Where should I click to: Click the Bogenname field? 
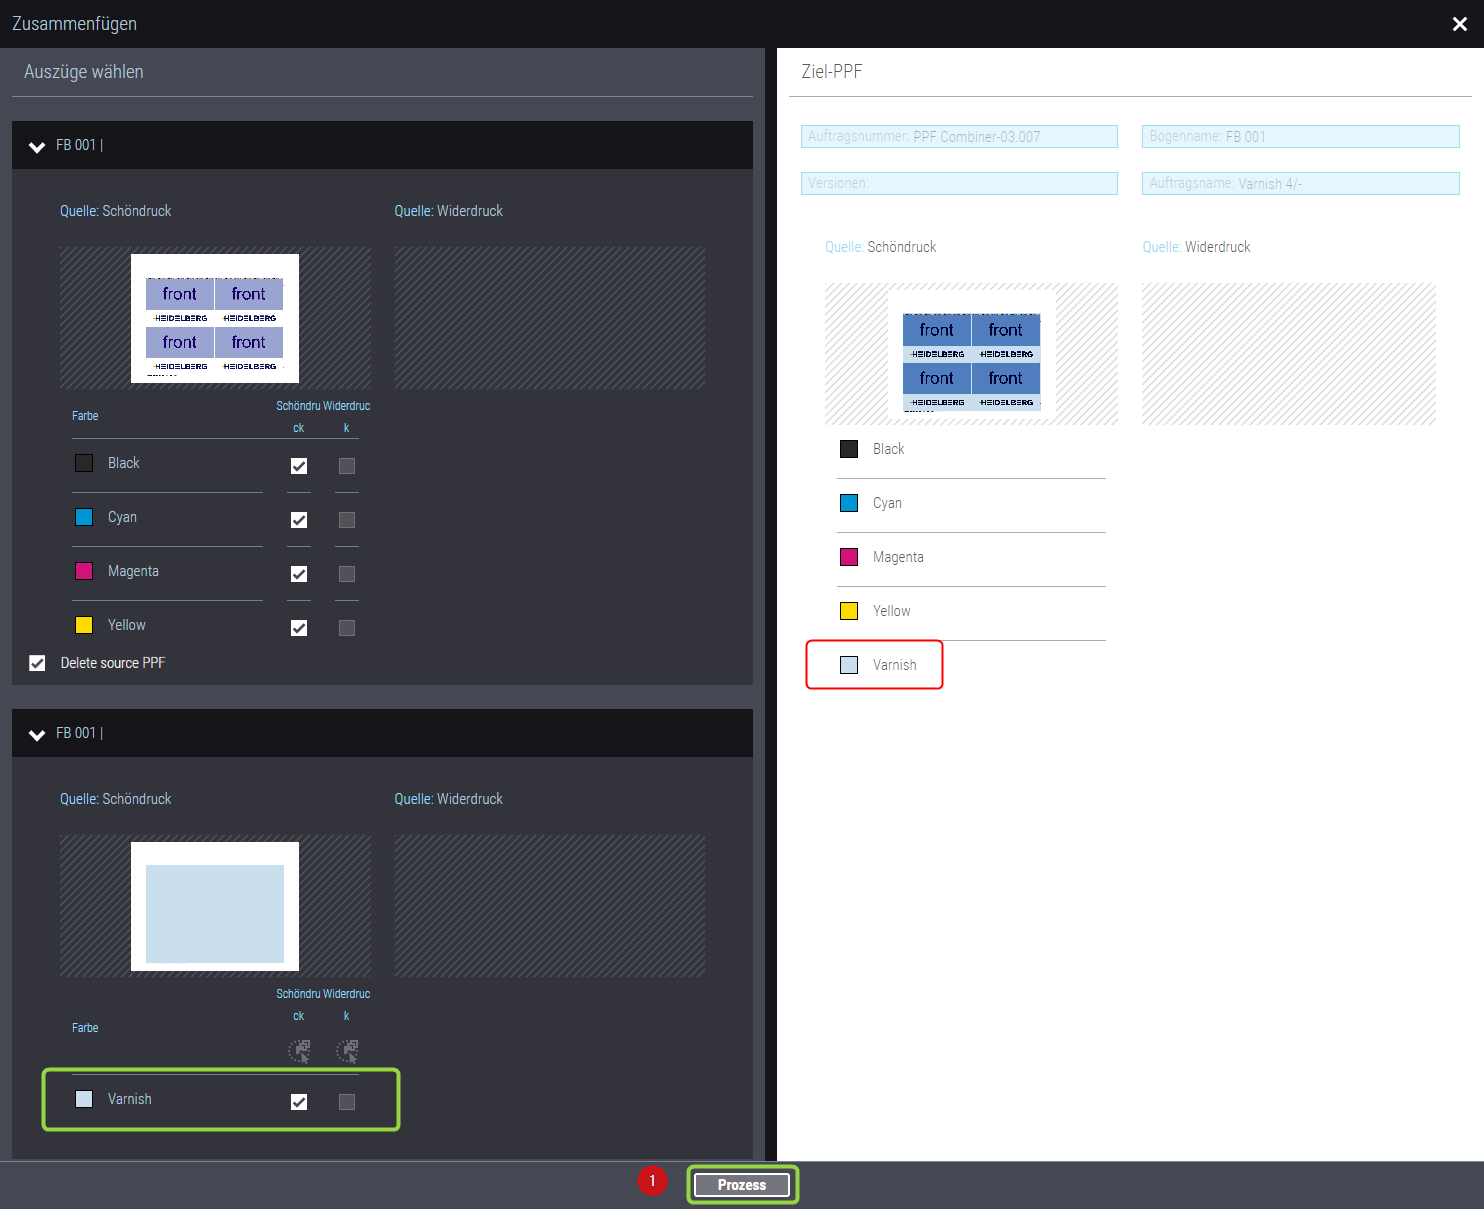(1300, 137)
